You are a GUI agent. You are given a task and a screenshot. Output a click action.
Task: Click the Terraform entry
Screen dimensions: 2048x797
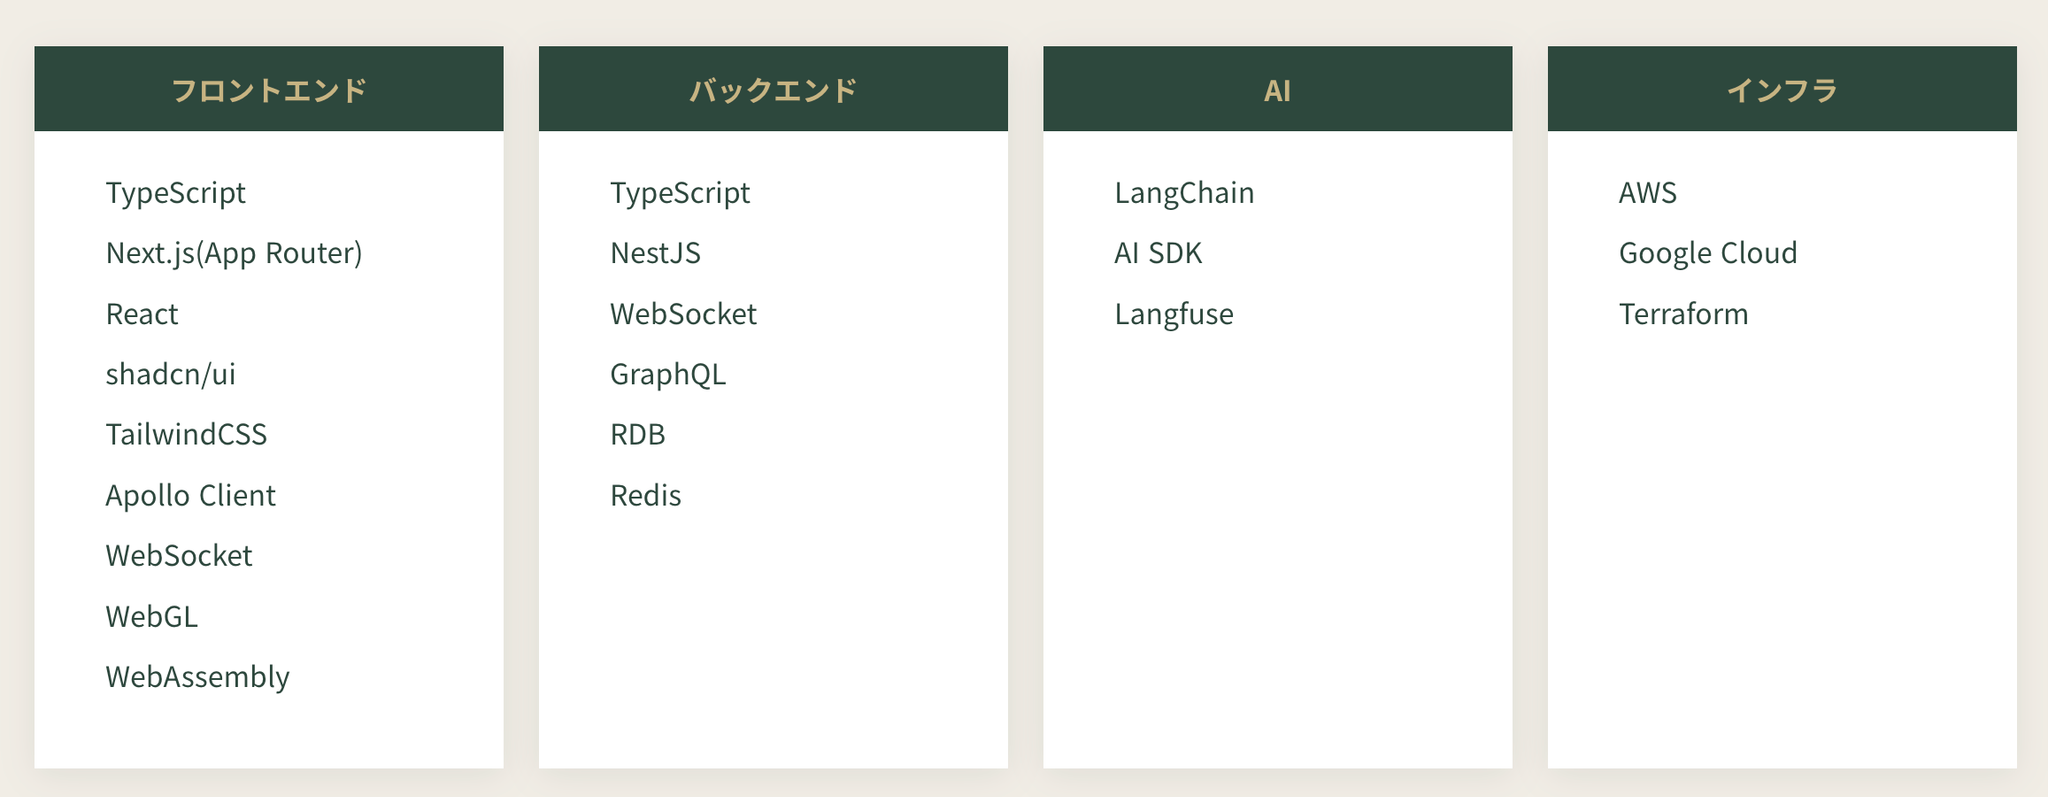point(1684,314)
